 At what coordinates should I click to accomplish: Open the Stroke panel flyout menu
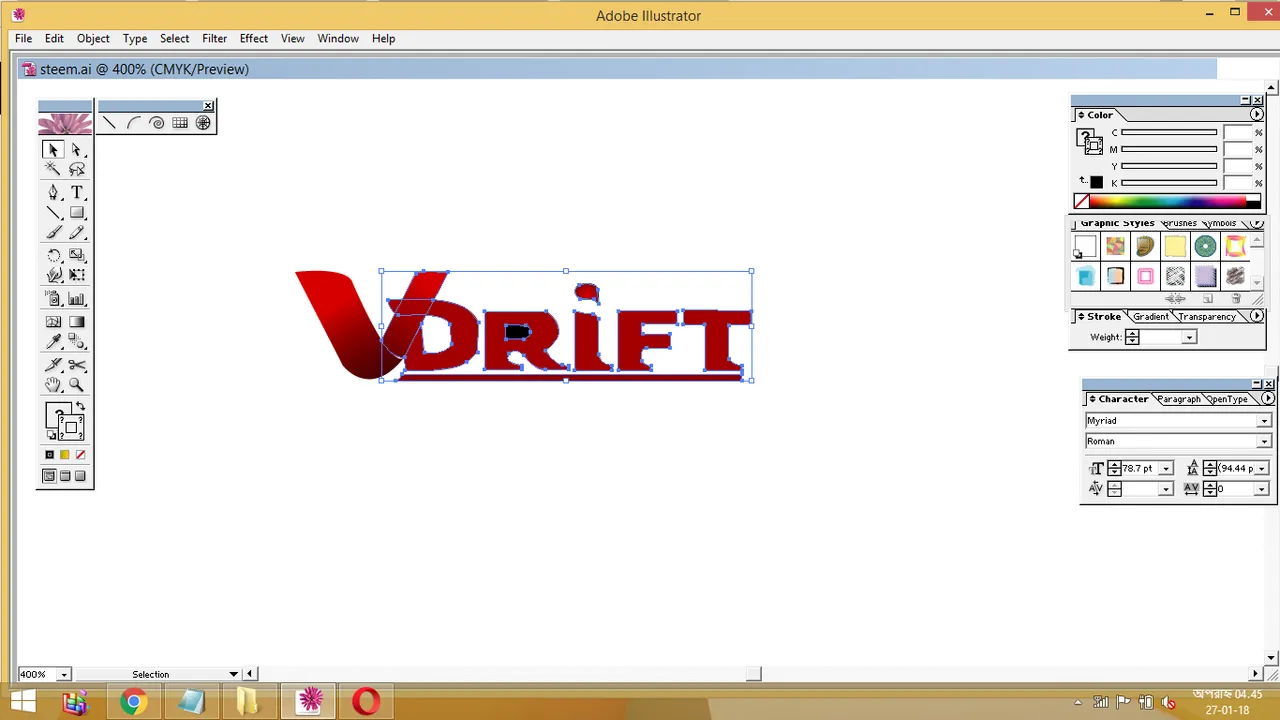coord(1257,316)
